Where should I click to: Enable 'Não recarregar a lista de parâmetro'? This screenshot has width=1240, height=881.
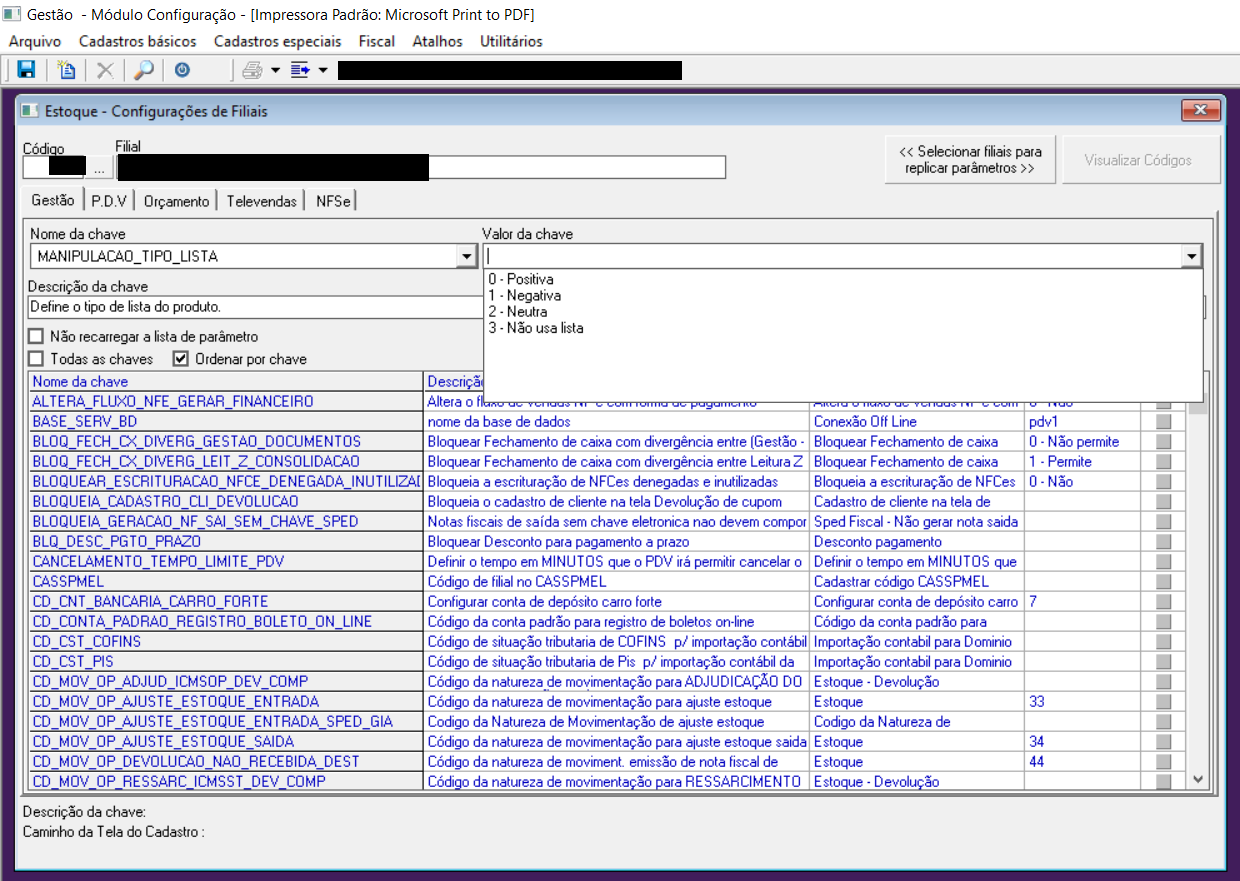pyautogui.click(x=36, y=337)
